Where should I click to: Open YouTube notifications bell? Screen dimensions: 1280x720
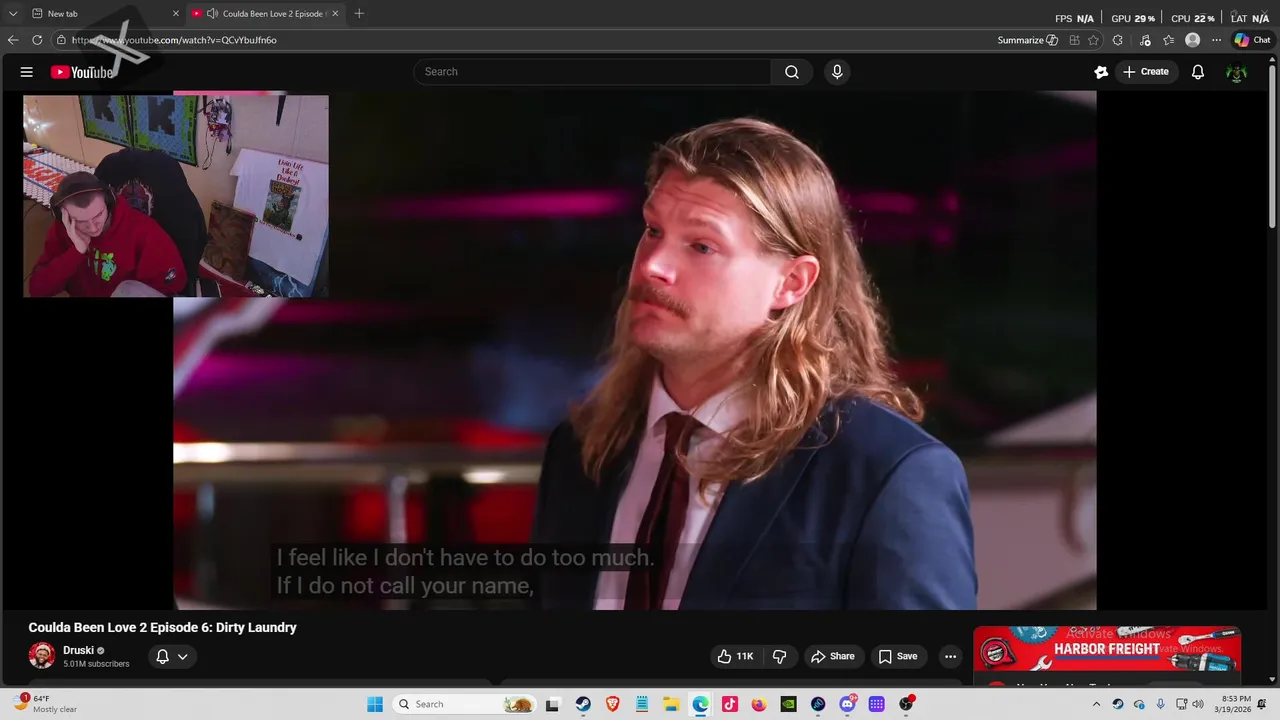coord(1198,72)
